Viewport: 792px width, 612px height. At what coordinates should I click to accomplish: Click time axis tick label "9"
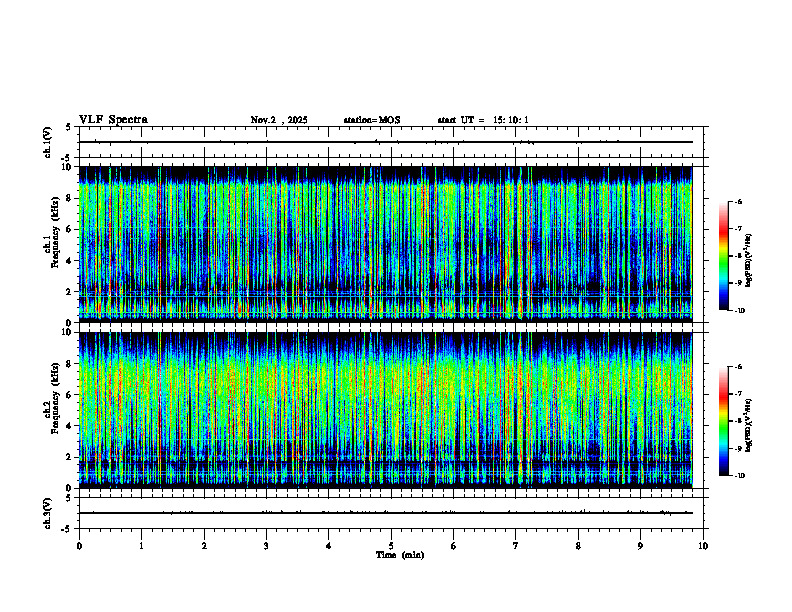(x=640, y=546)
